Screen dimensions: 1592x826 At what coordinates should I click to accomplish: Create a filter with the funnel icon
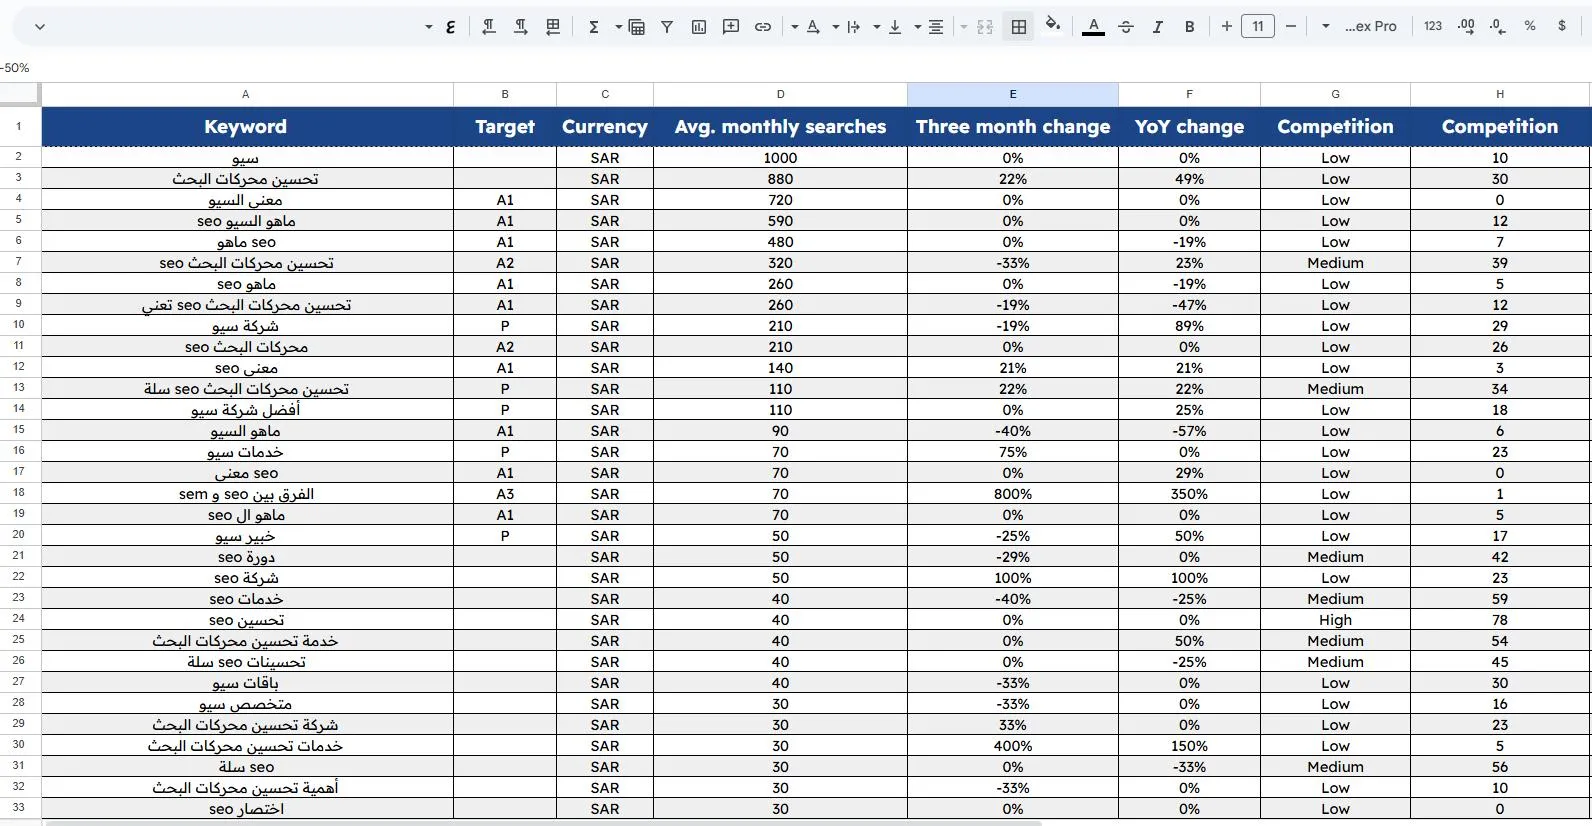coord(667,27)
